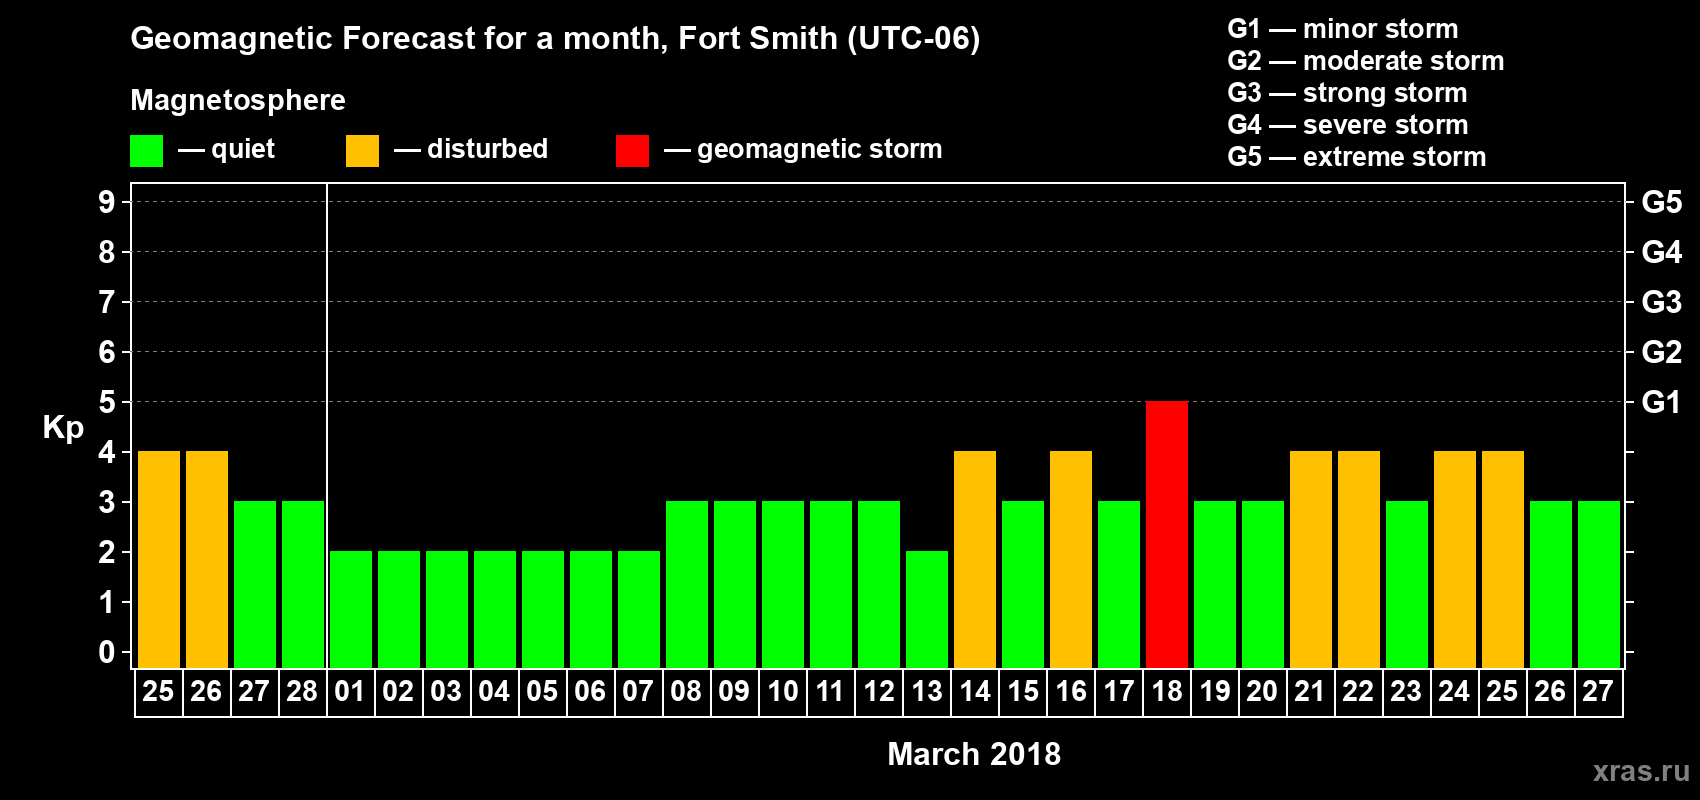1700x800 pixels.
Task: Click the Kp axis value 5
Action: point(107,402)
